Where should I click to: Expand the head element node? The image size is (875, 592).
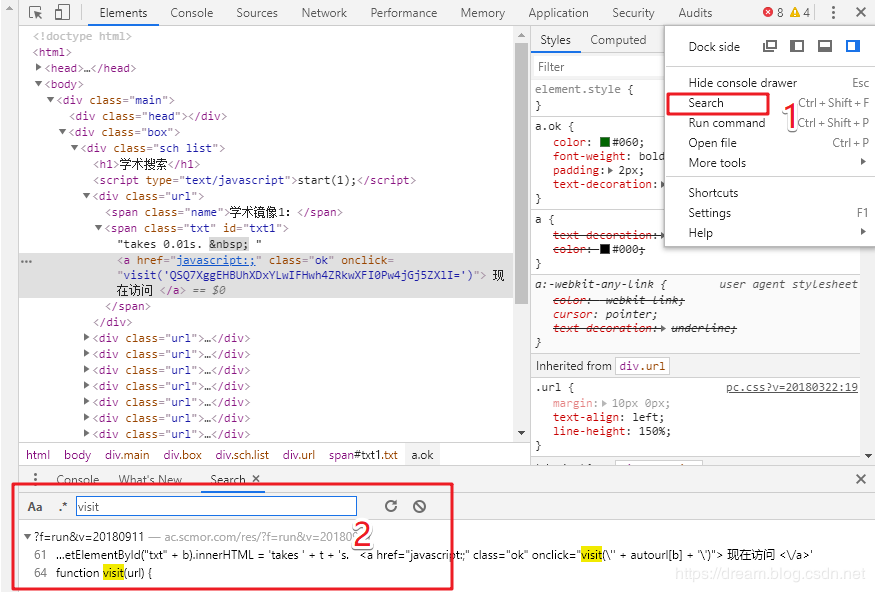tap(39, 68)
